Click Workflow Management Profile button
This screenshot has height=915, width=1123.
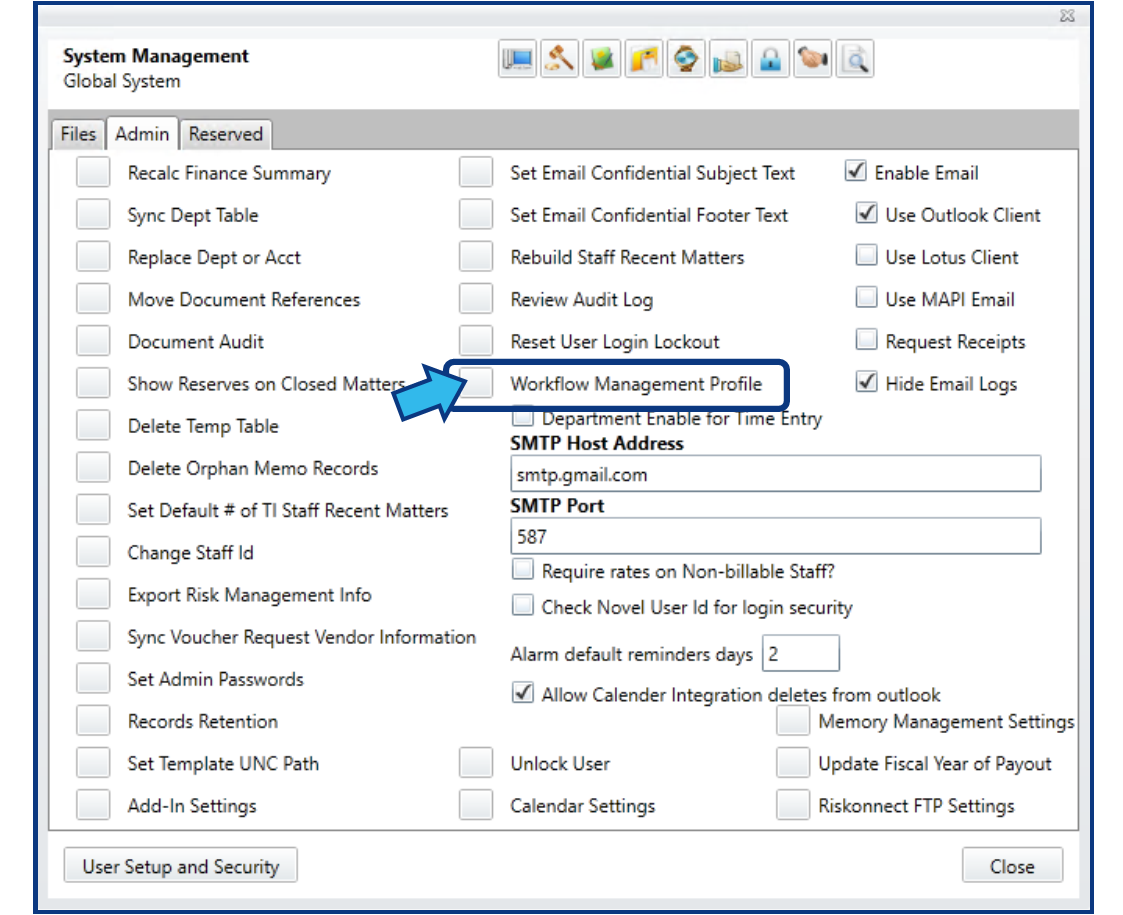coord(476,383)
